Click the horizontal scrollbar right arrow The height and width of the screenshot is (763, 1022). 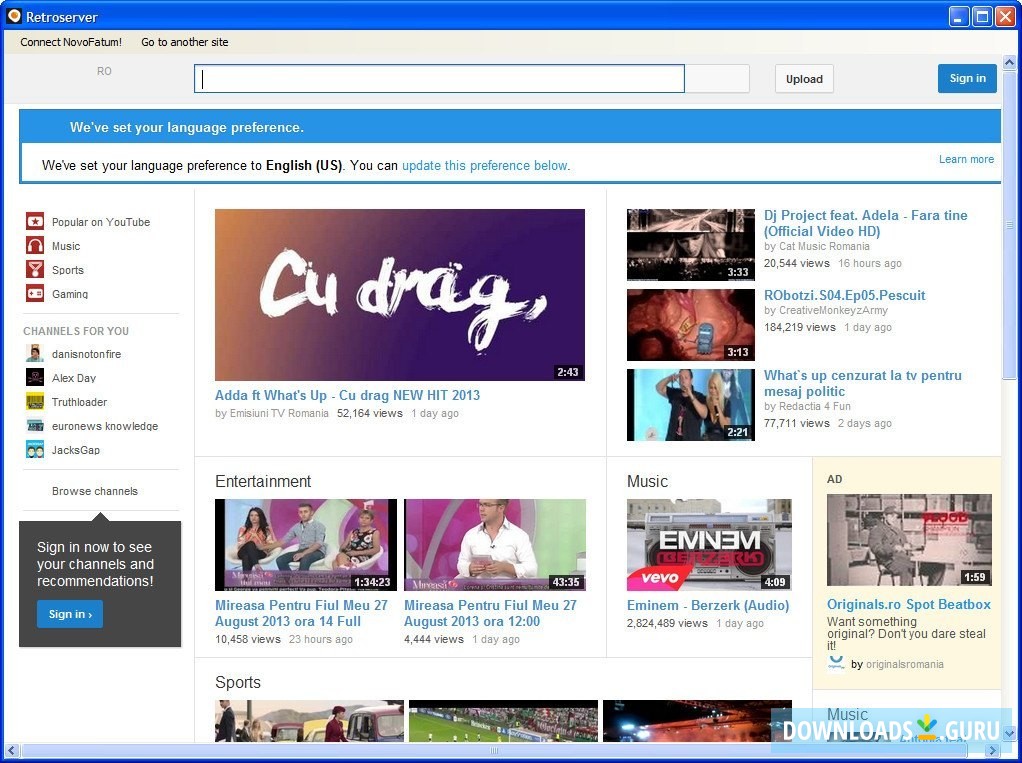[993, 751]
